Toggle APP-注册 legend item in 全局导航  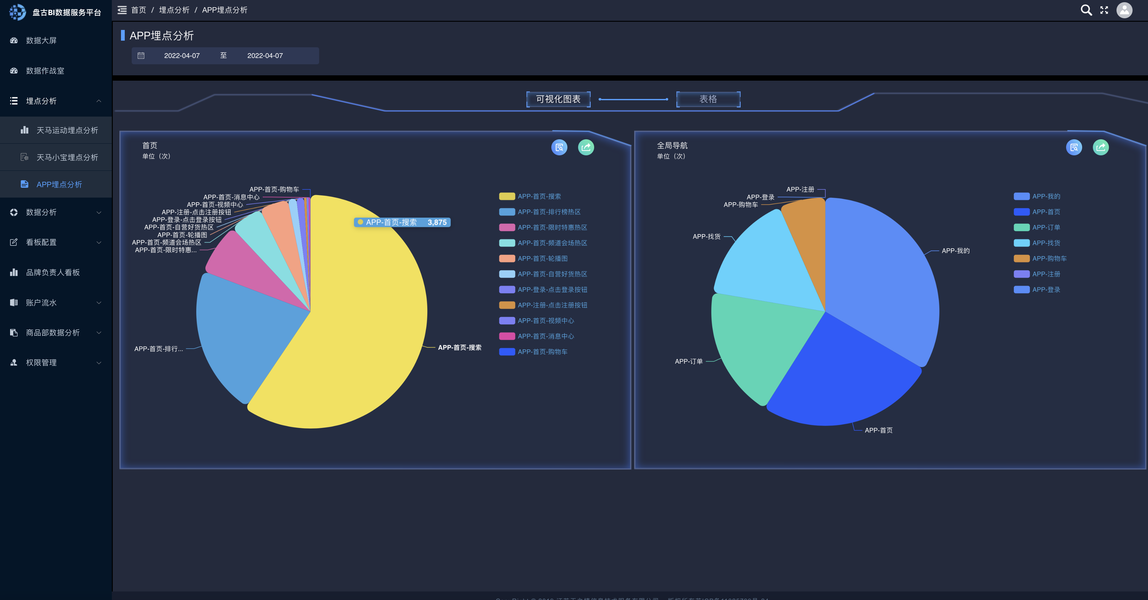click(1037, 274)
